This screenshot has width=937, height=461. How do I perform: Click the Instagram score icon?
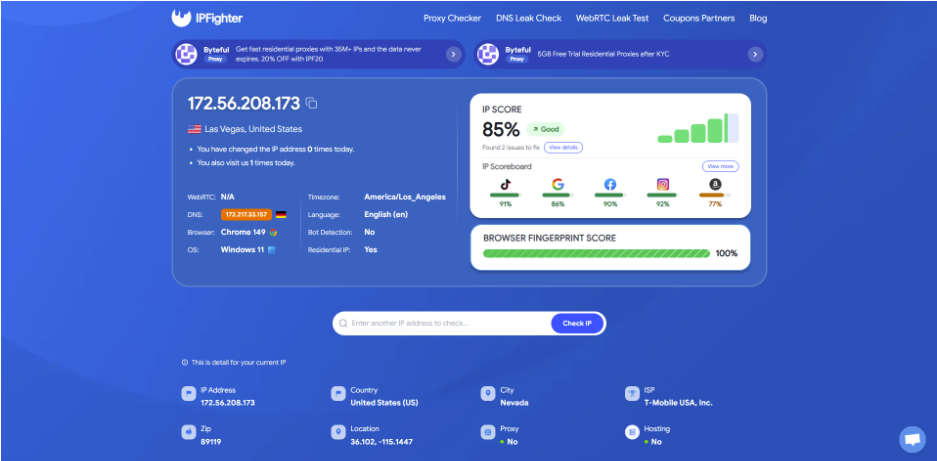click(663, 184)
